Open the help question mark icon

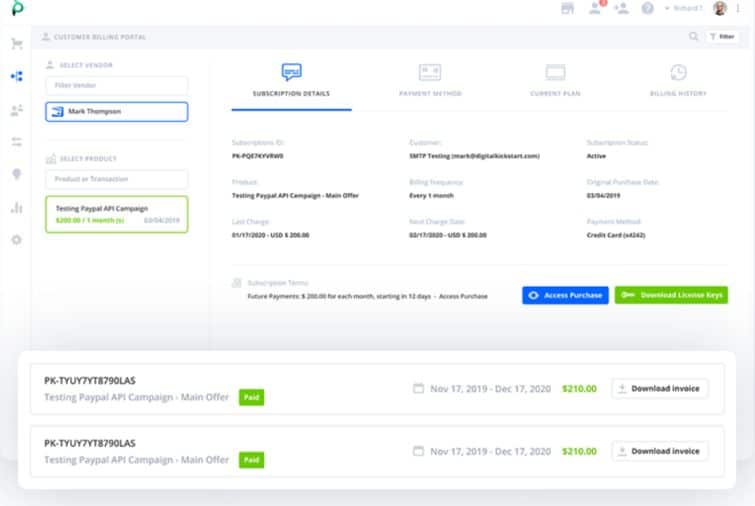tap(648, 8)
